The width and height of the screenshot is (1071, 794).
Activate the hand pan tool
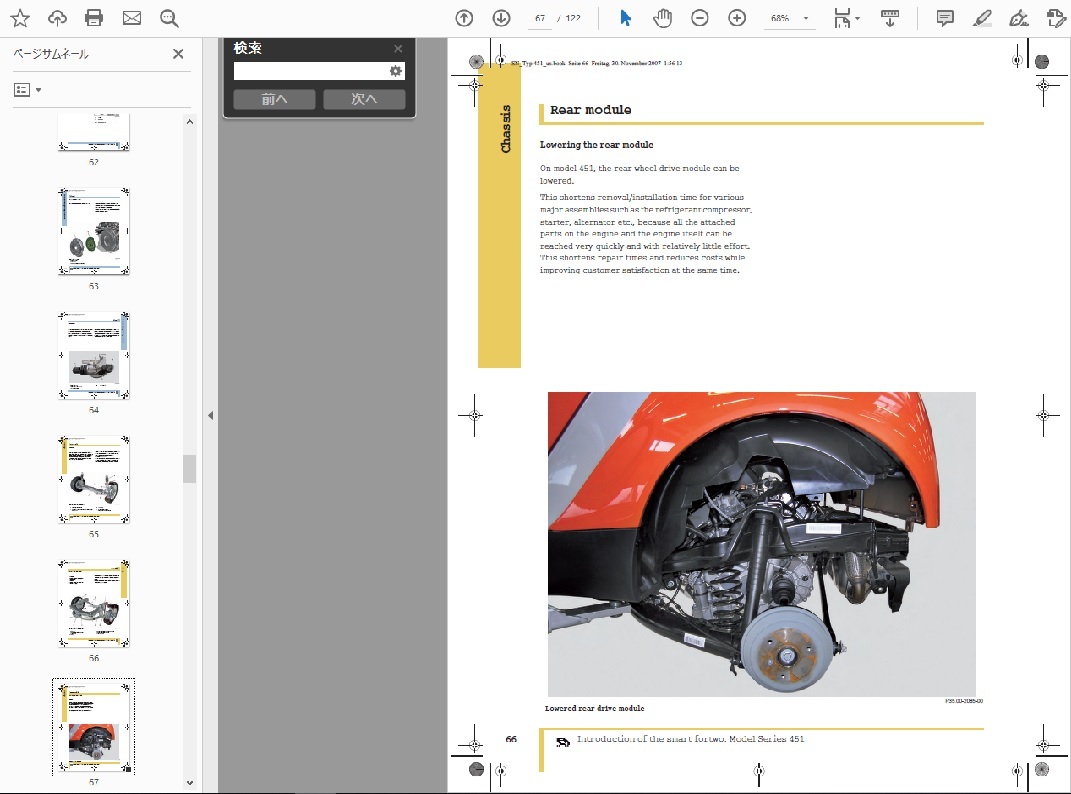(662, 18)
